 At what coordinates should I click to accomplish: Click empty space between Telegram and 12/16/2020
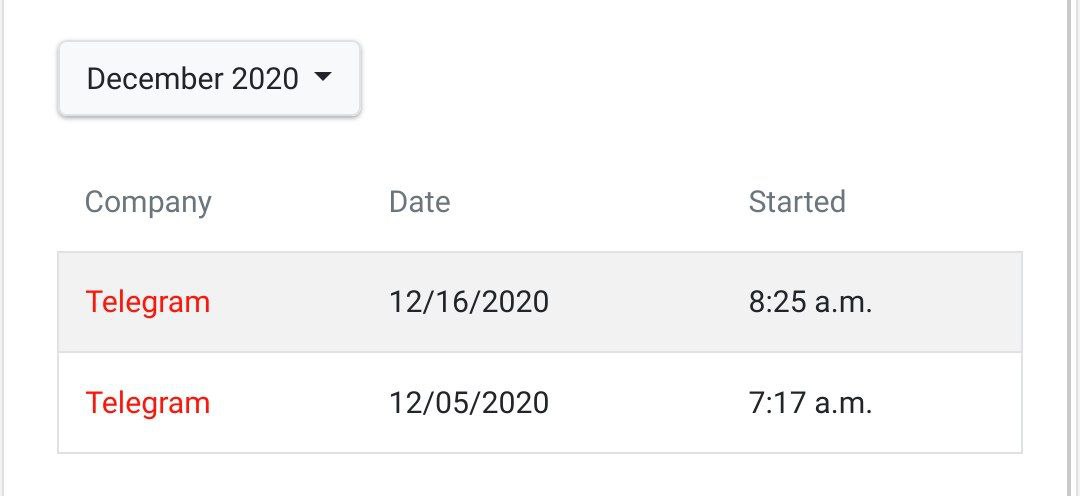[x=300, y=302]
